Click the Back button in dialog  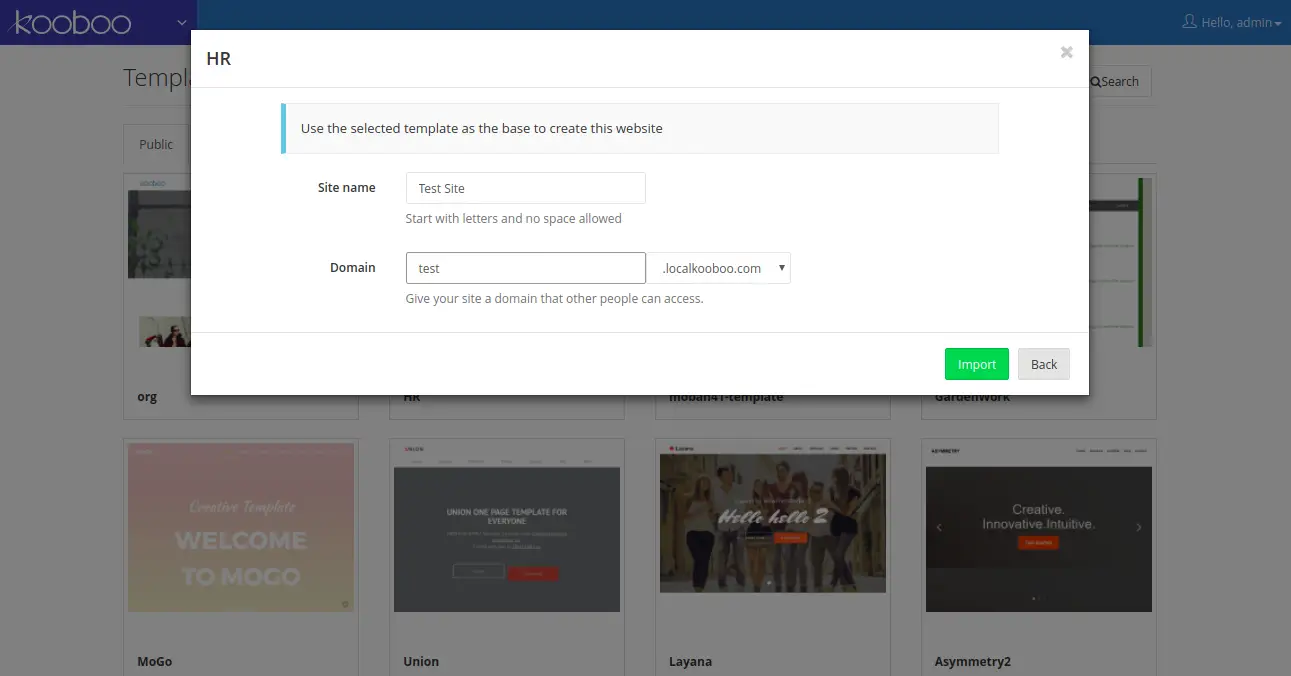[x=1044, y=364]
